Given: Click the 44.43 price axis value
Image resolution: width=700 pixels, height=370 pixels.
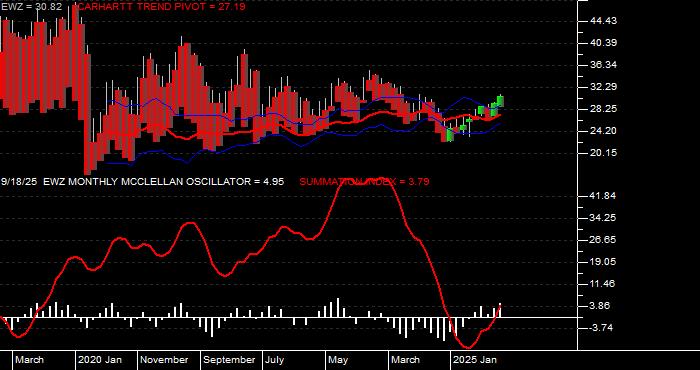Looking at the screenshot, I should coord(603,21).
